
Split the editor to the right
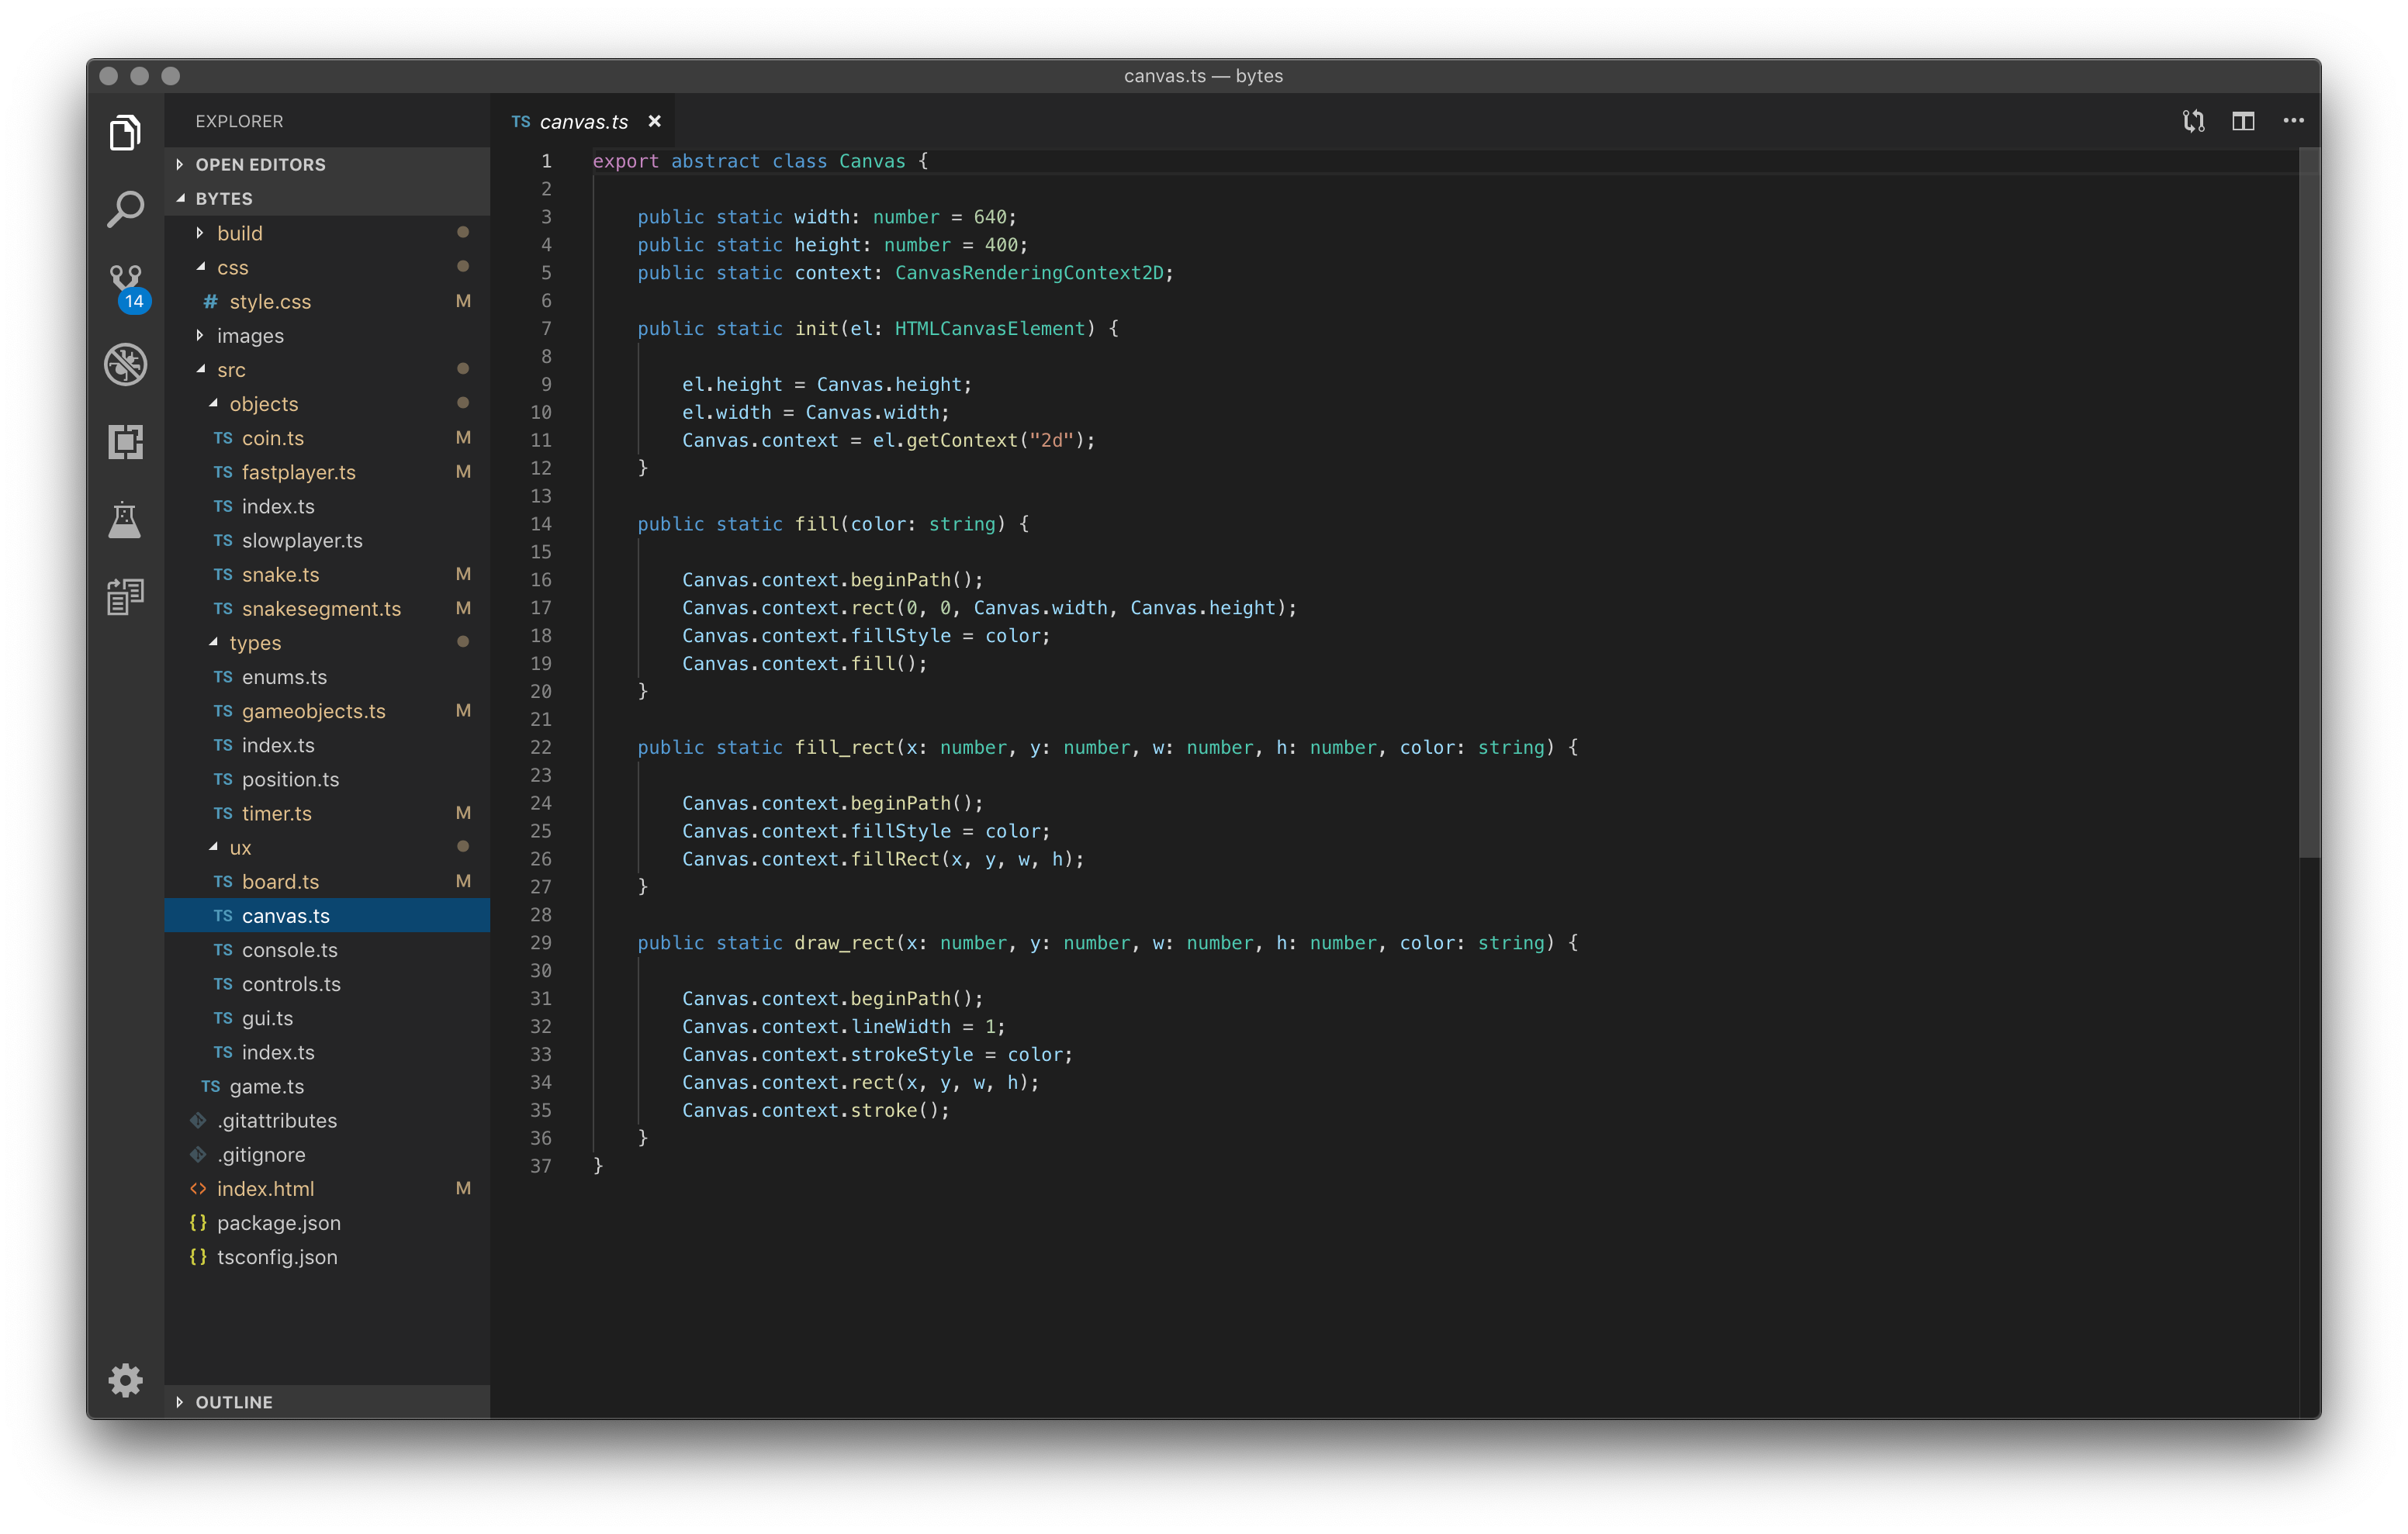2243,121
